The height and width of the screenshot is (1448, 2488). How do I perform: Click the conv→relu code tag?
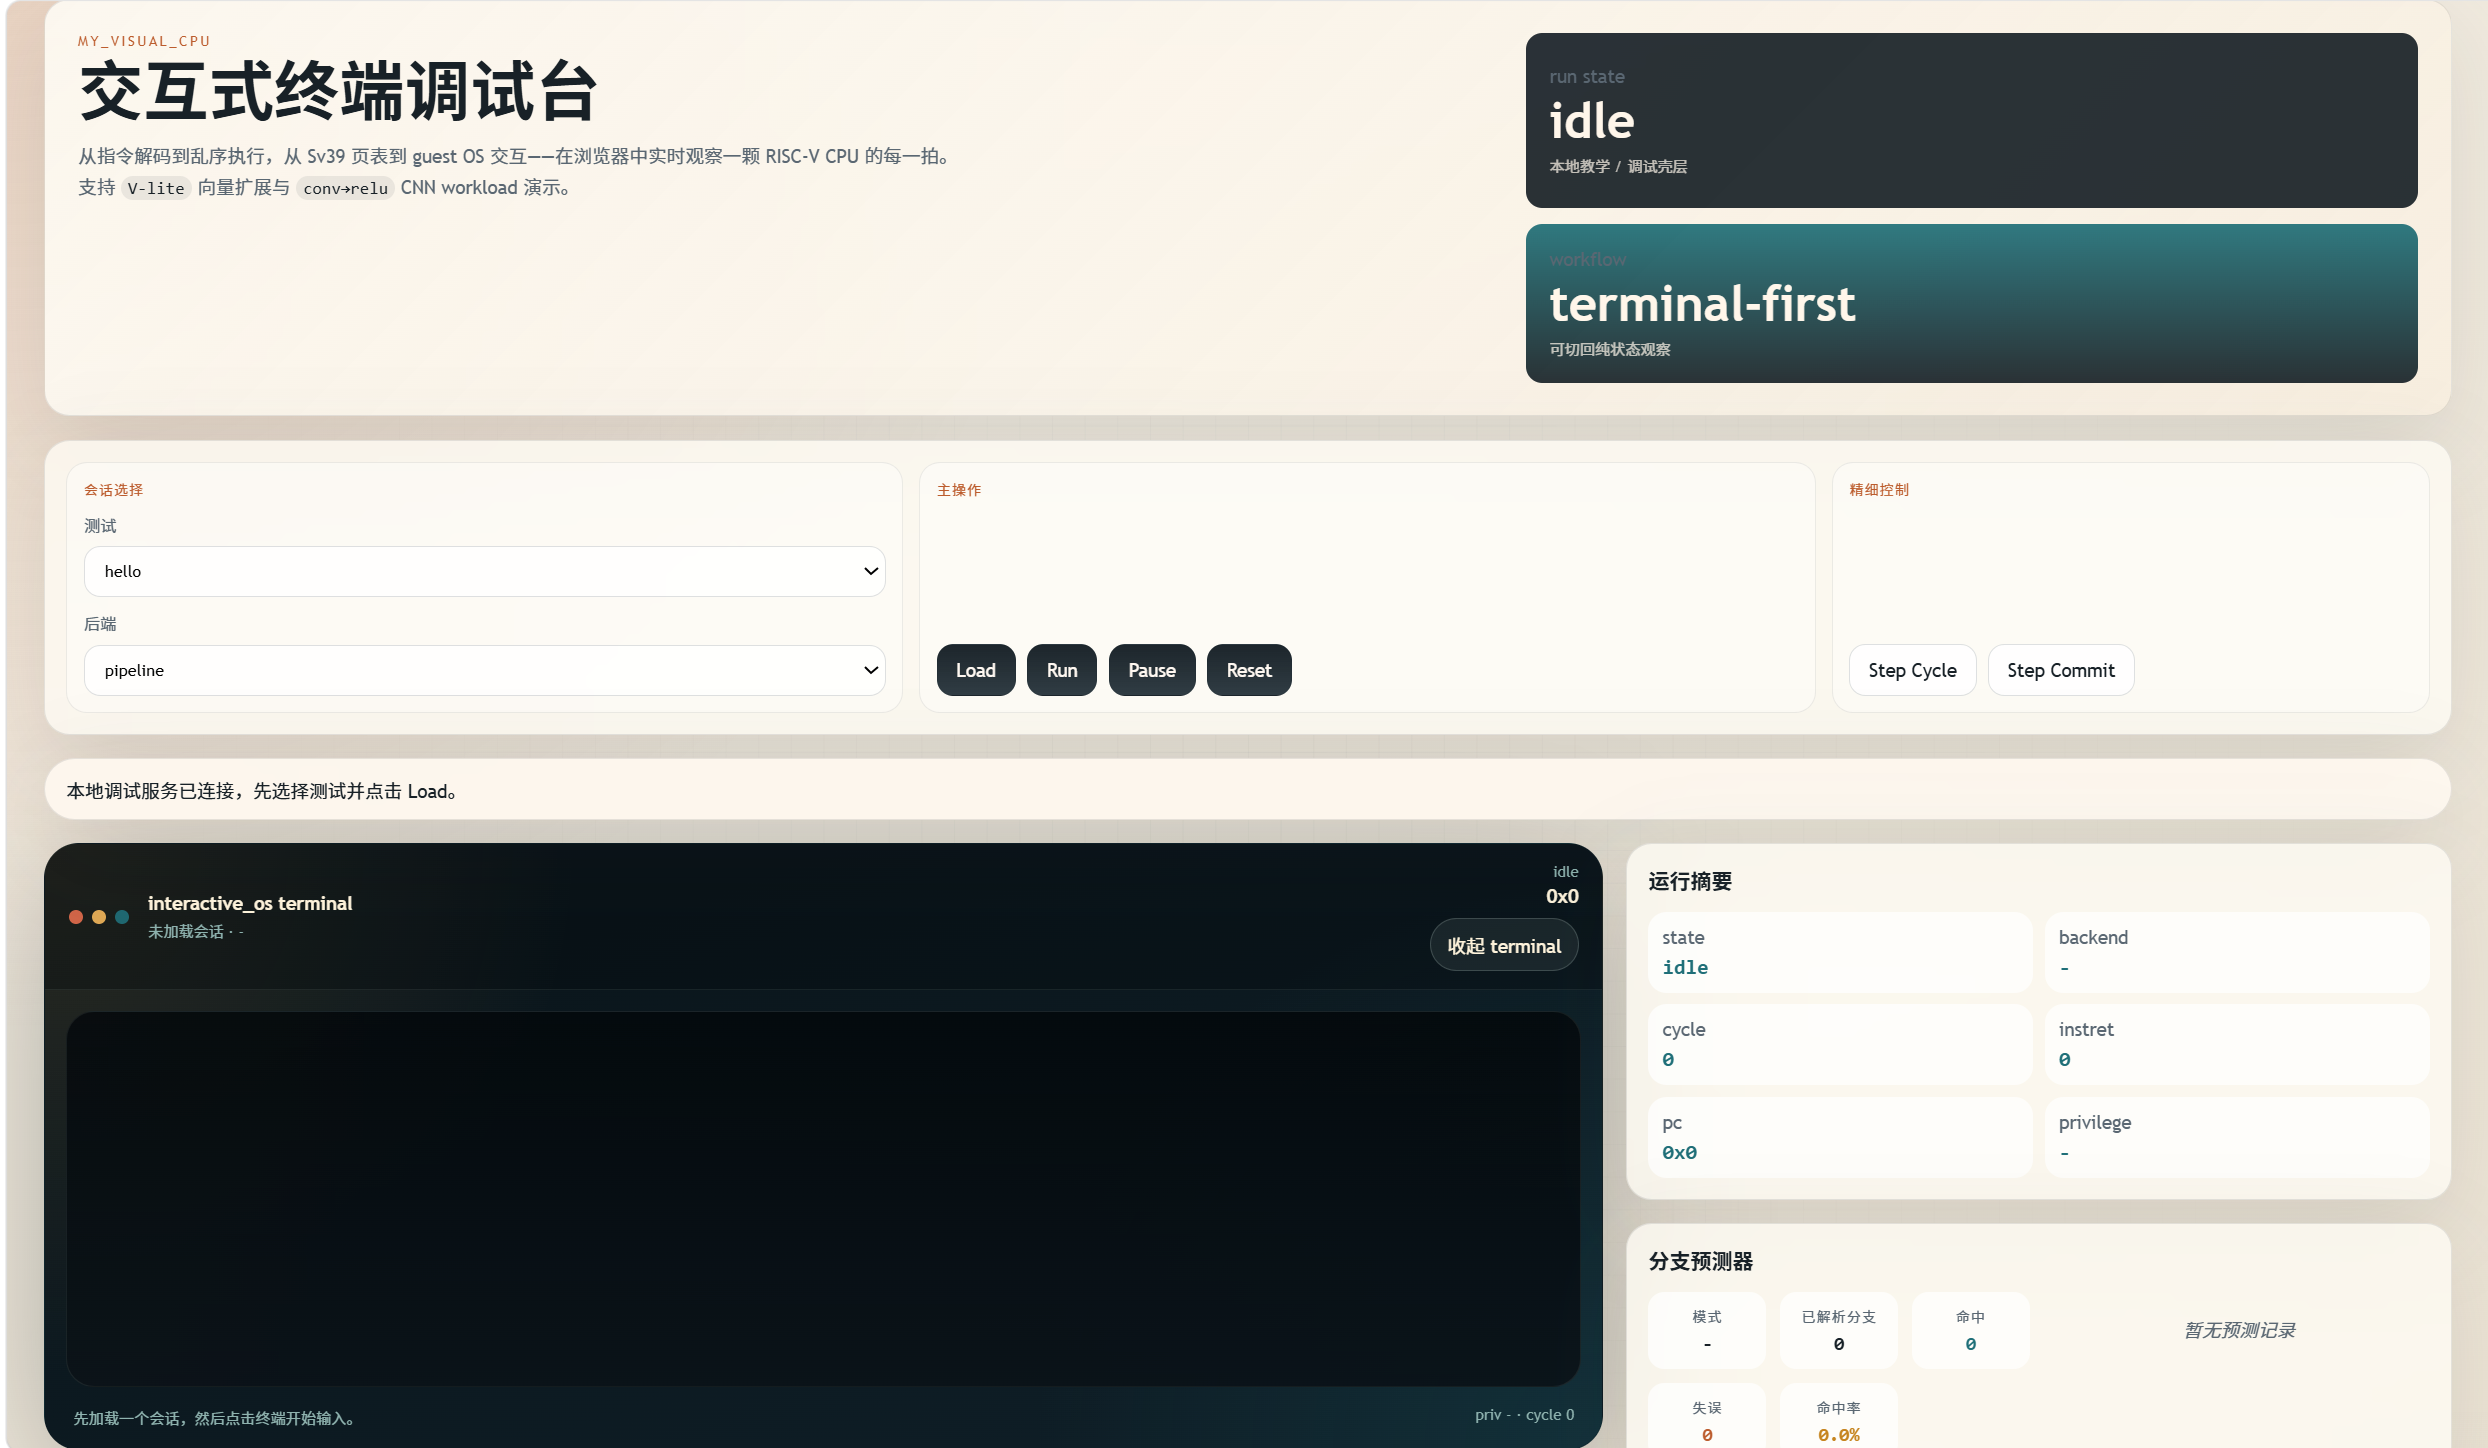click(x=345, y=188)
